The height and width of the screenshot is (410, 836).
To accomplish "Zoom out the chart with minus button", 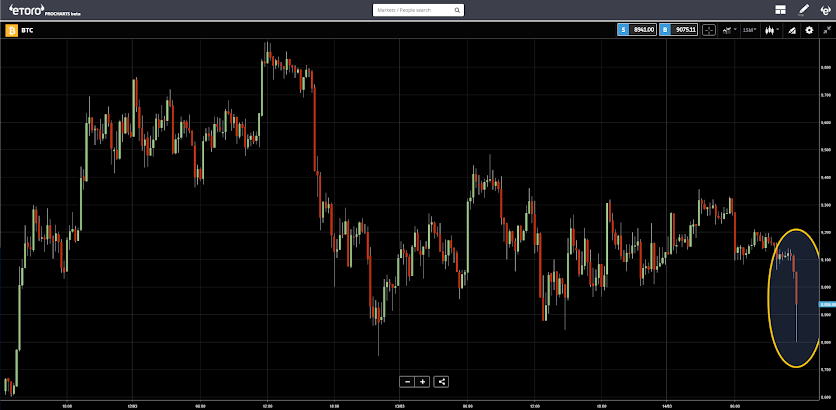I will [407, 382].
